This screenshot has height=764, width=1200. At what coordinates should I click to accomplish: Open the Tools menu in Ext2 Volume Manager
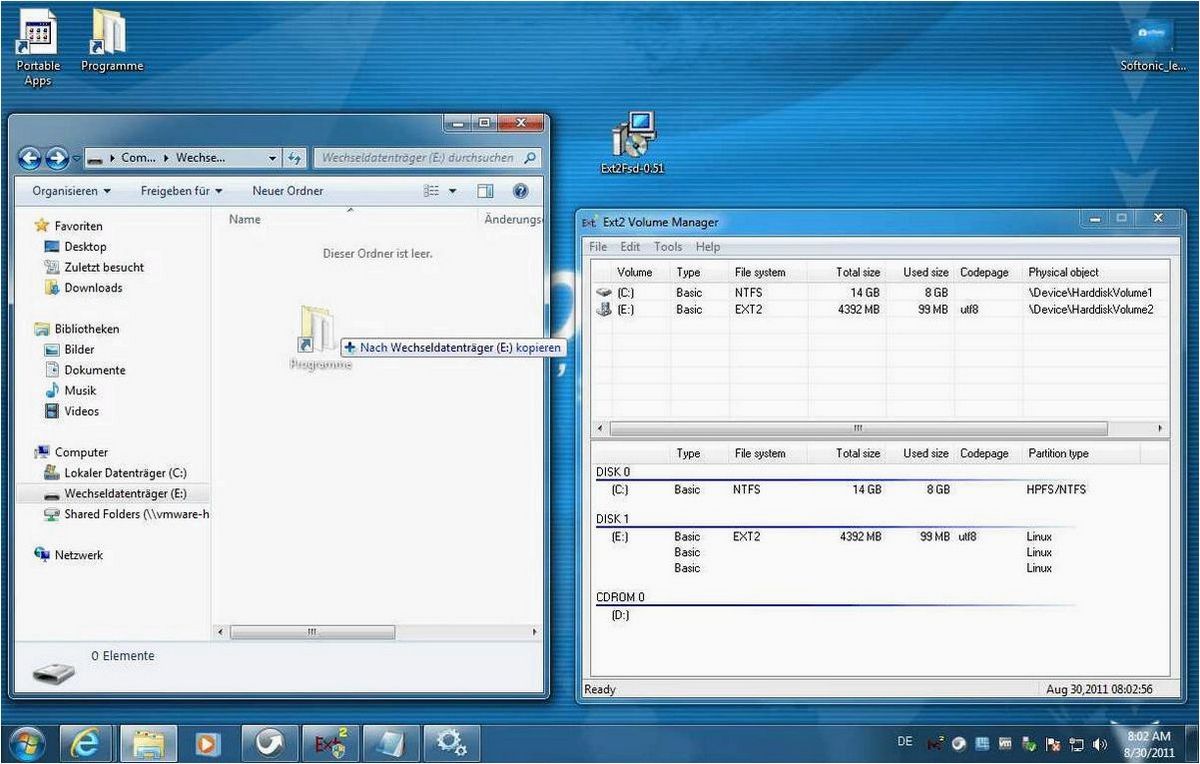tap(668, 247)
